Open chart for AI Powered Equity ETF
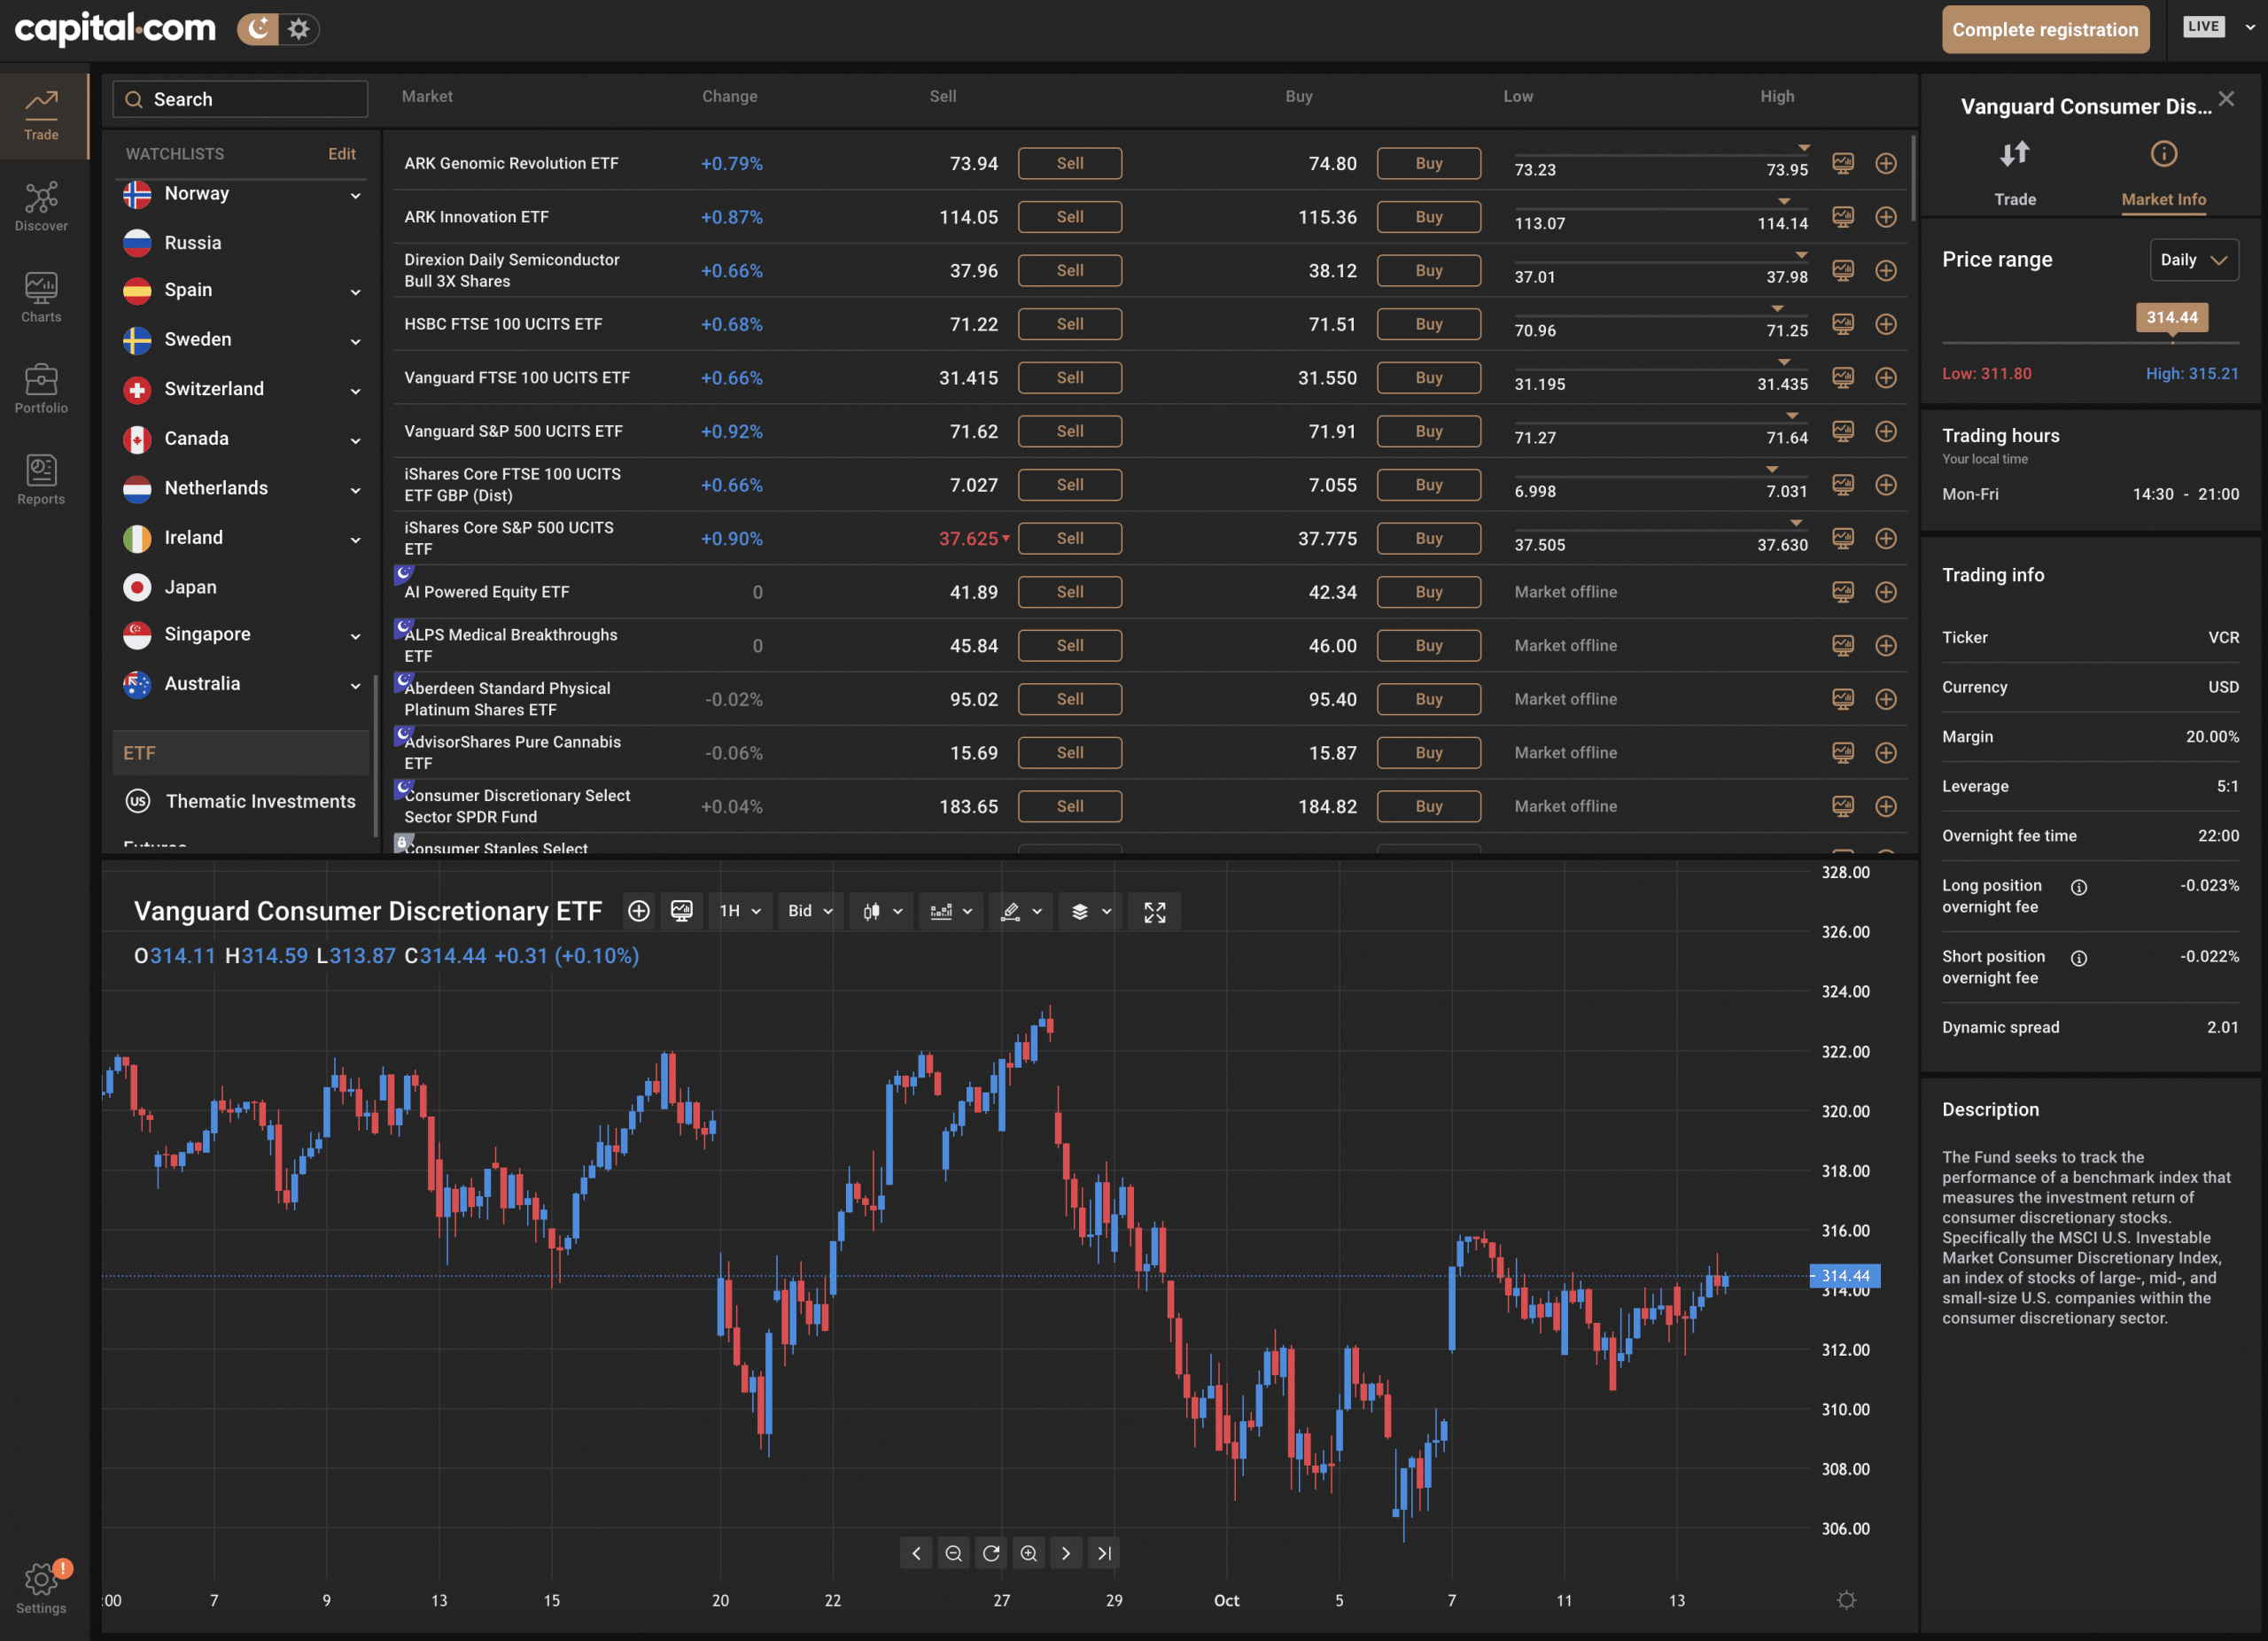This screenshot has height=1641, width=2268. 1843,592
